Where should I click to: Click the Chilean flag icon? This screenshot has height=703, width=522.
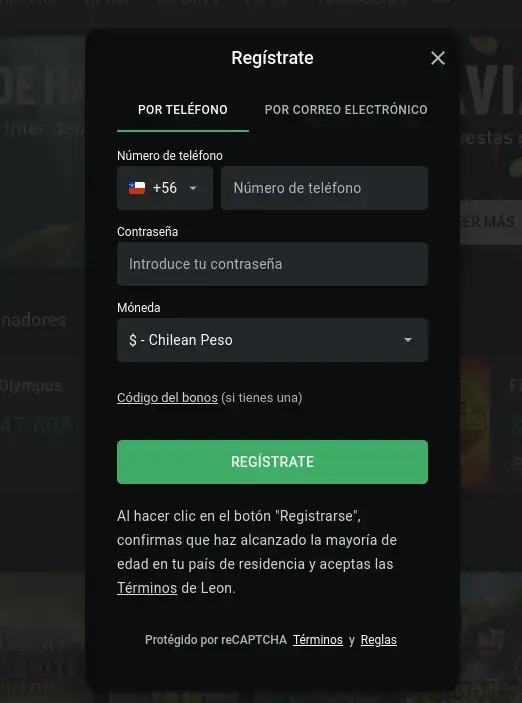pyautogui.click(x=137, y=188)
